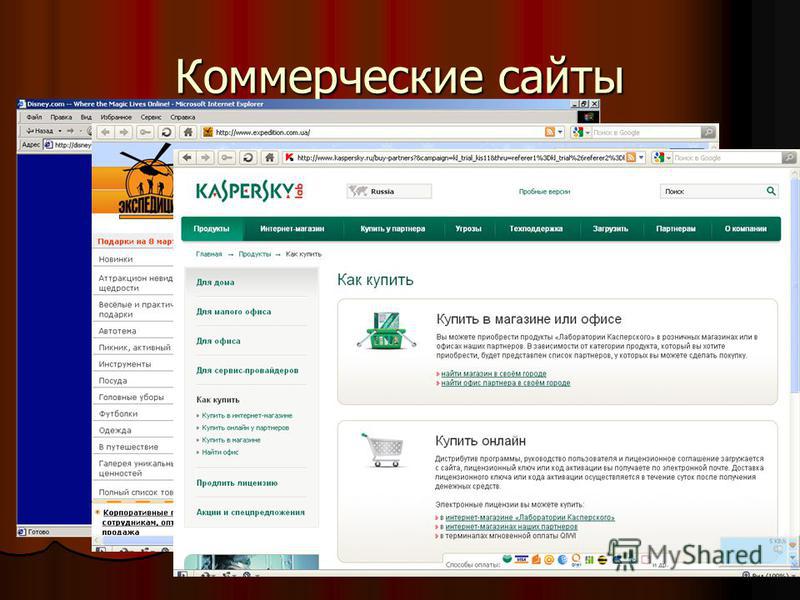
Task: Click green shopping basket icon
Action: pos(386,331)
